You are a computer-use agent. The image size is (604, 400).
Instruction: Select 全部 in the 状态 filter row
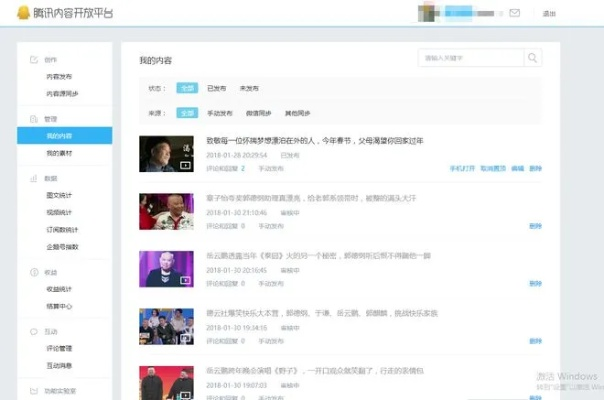point(187,88)
